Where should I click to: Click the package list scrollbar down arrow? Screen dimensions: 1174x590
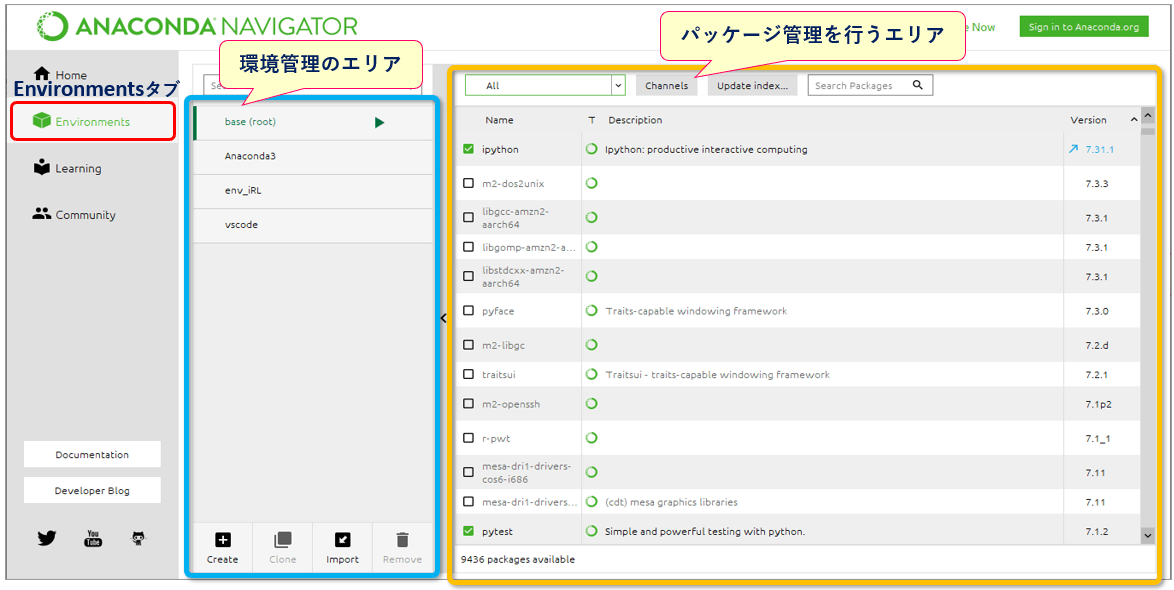click(1147, 535)
